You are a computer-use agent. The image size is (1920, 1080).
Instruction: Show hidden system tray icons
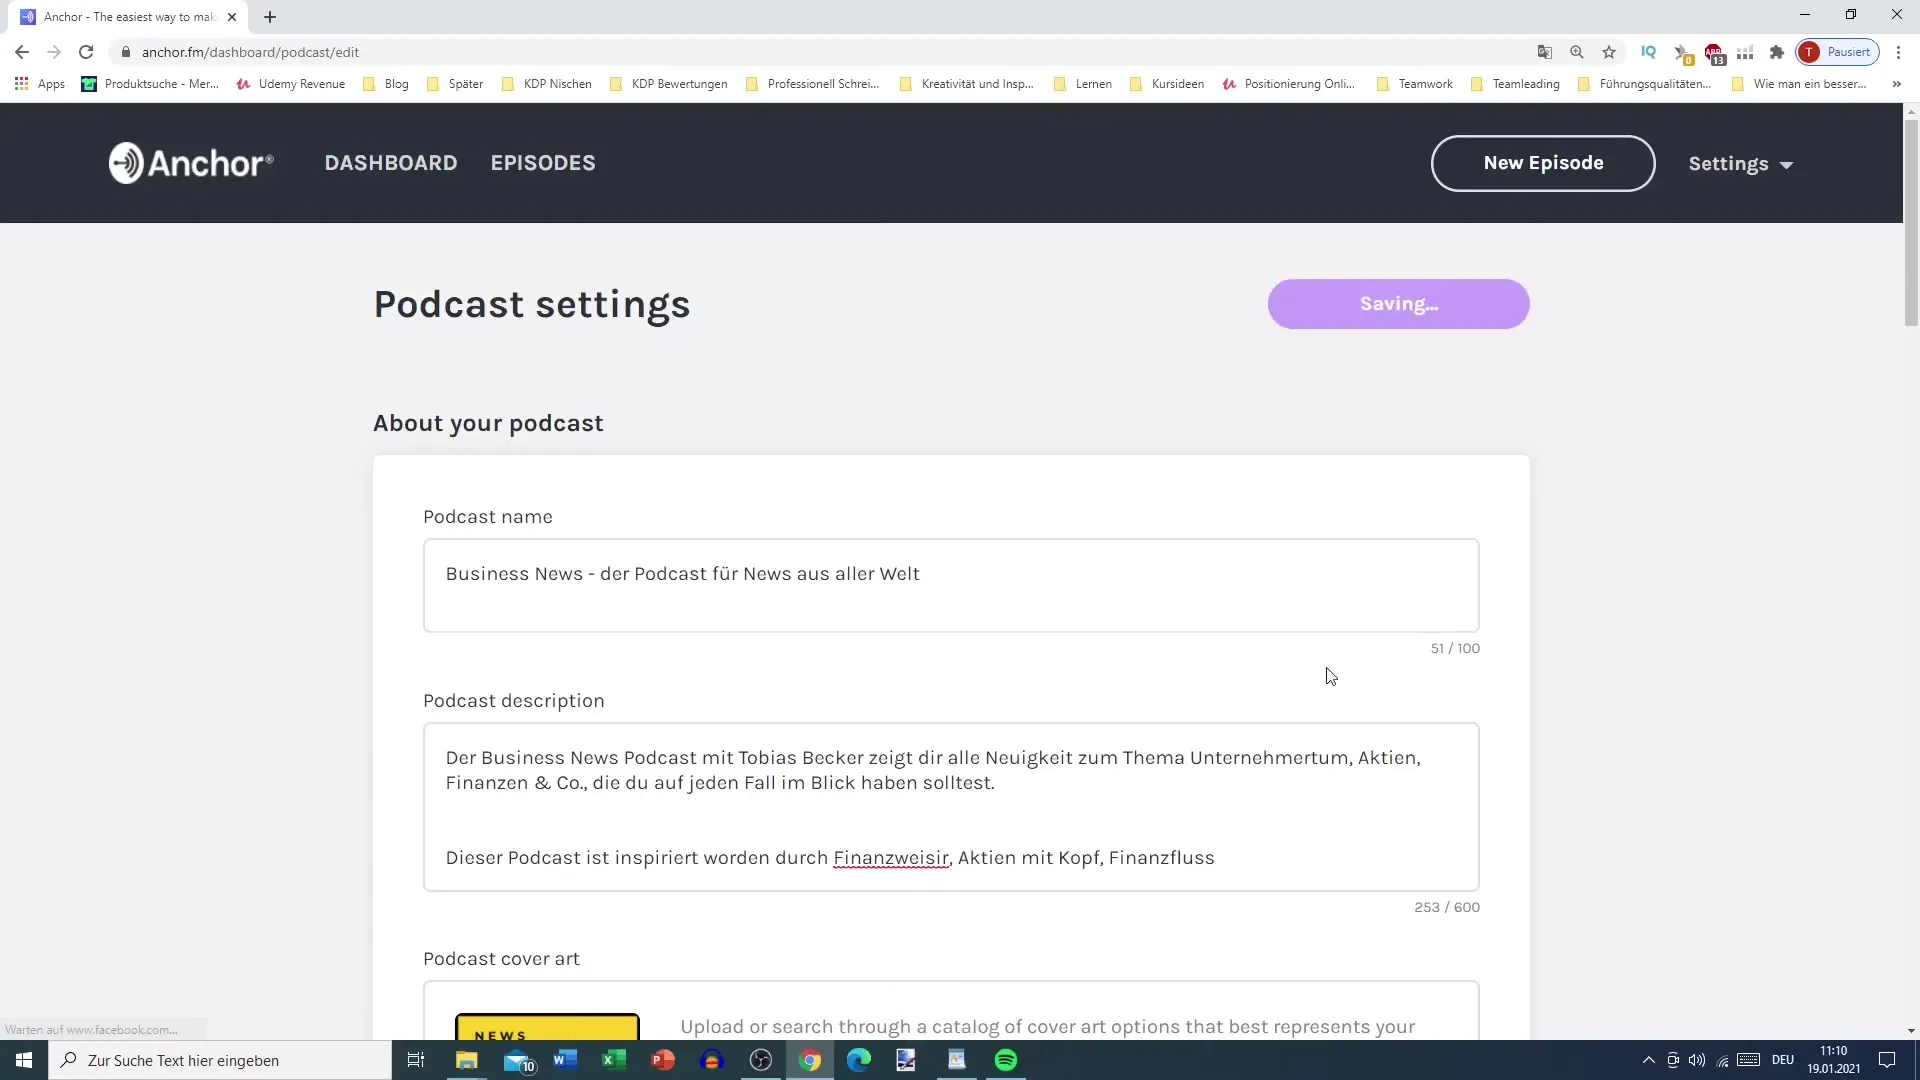(1648, 1060)
